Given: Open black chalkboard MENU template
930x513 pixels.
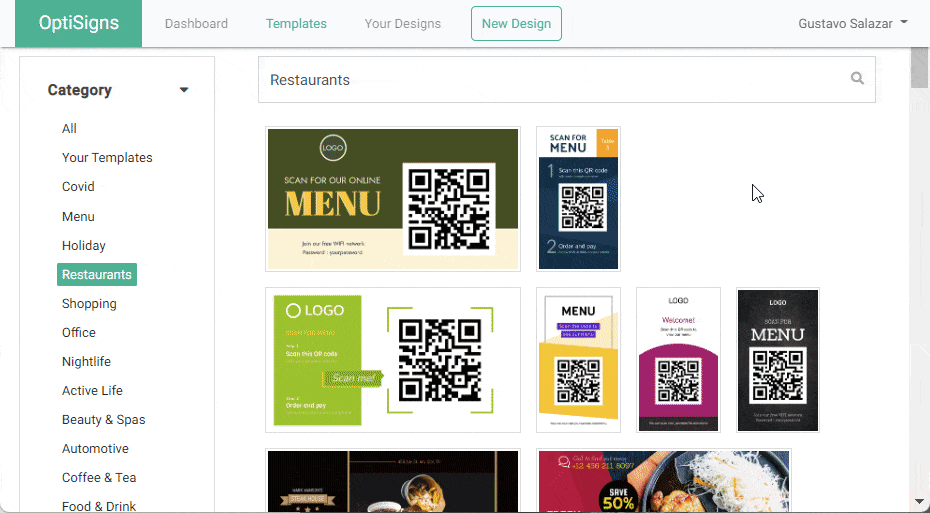Looking at the screenshot, I should pos(778,360).
